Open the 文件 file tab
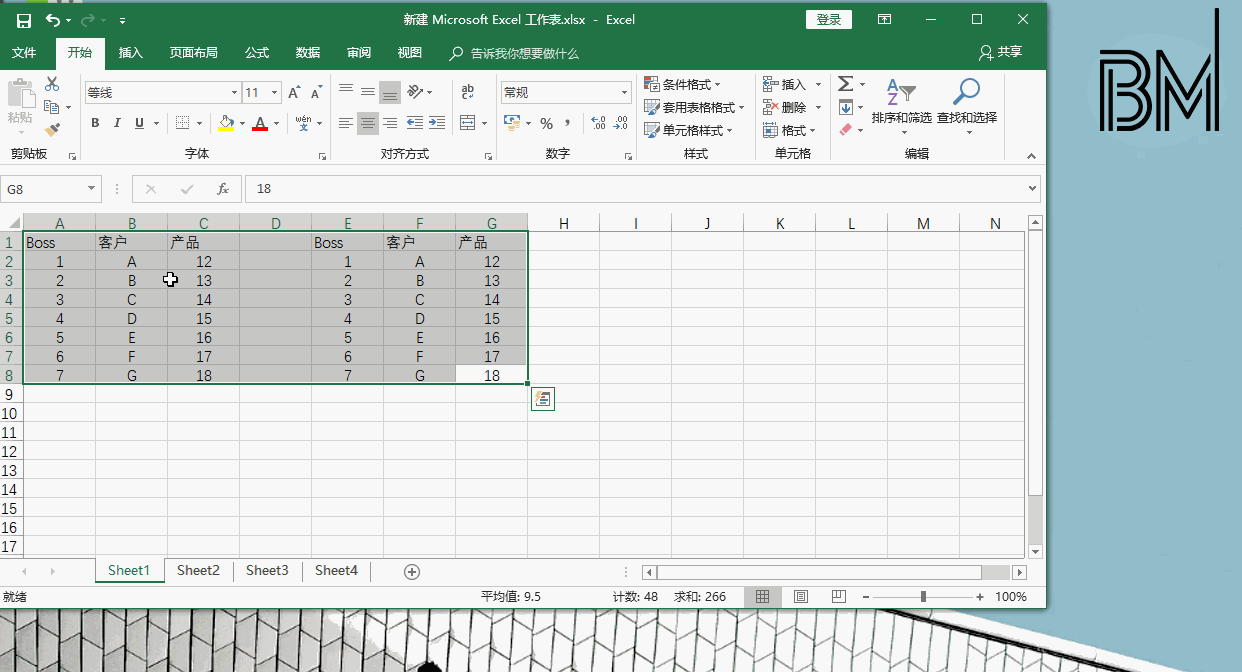The height and width of the screenshot is (672, 1242). pos(24,53)
